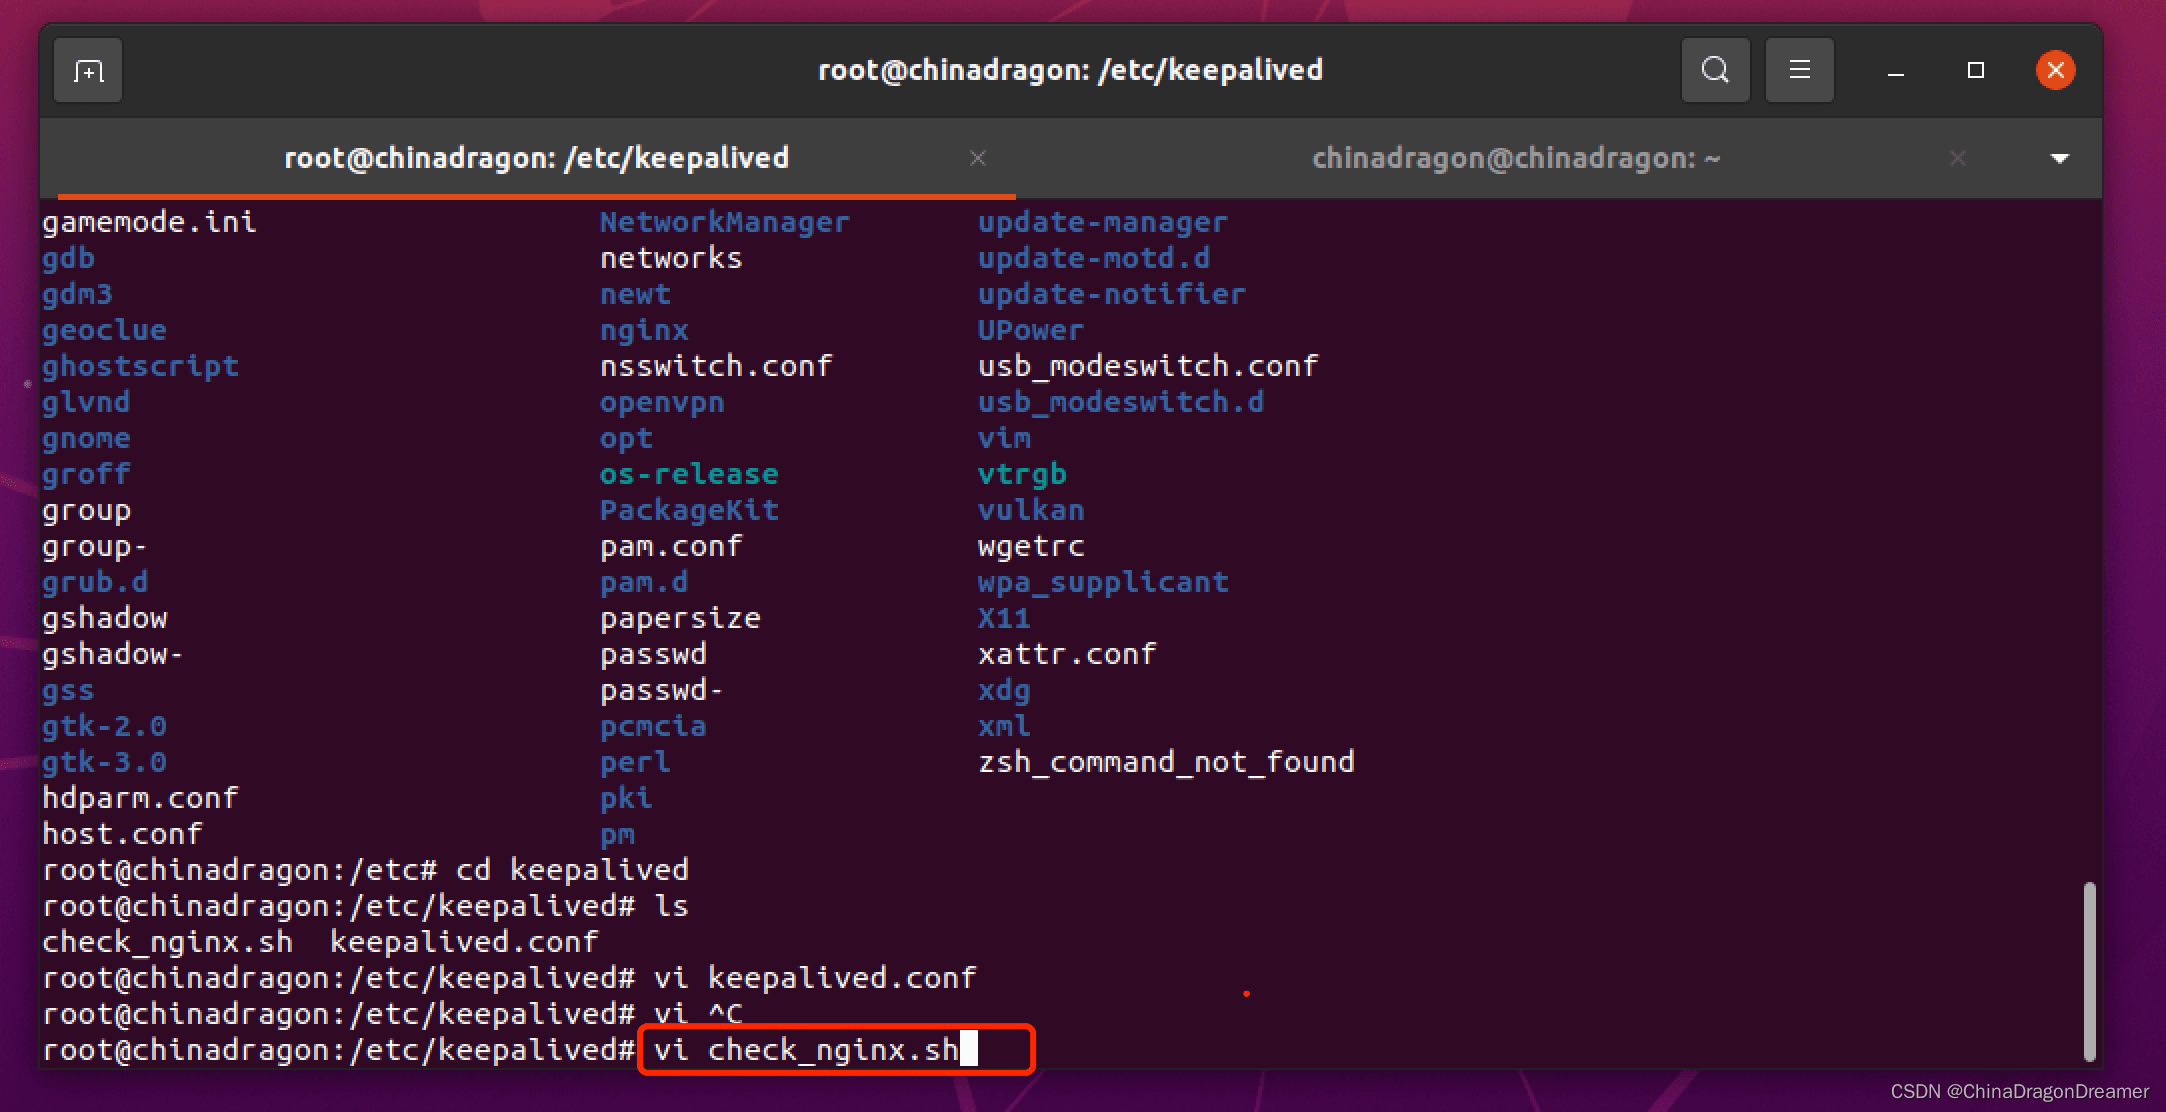This screenshot has height=1112, width=2166.
Task: Click 'check_nginx.sh' in the ls output
Action: pos(167,942)
